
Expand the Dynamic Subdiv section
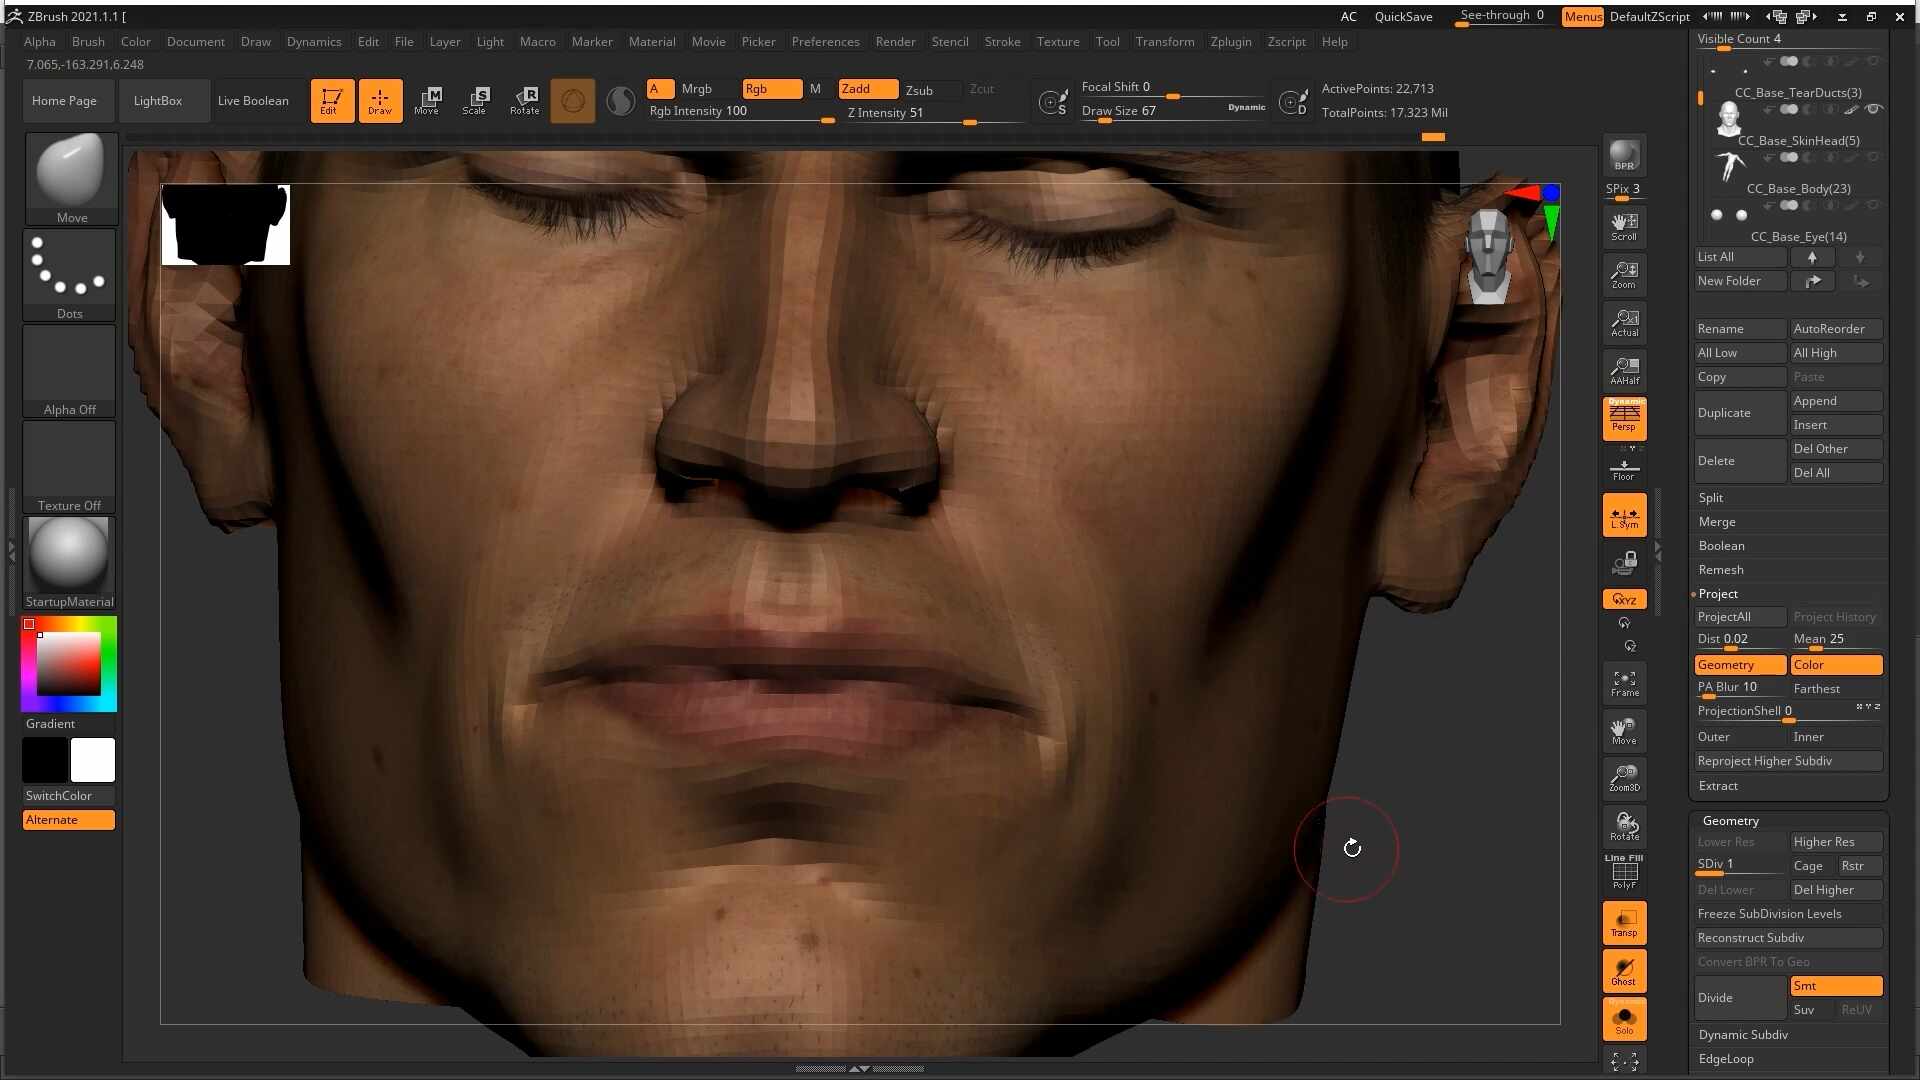1743,1035
